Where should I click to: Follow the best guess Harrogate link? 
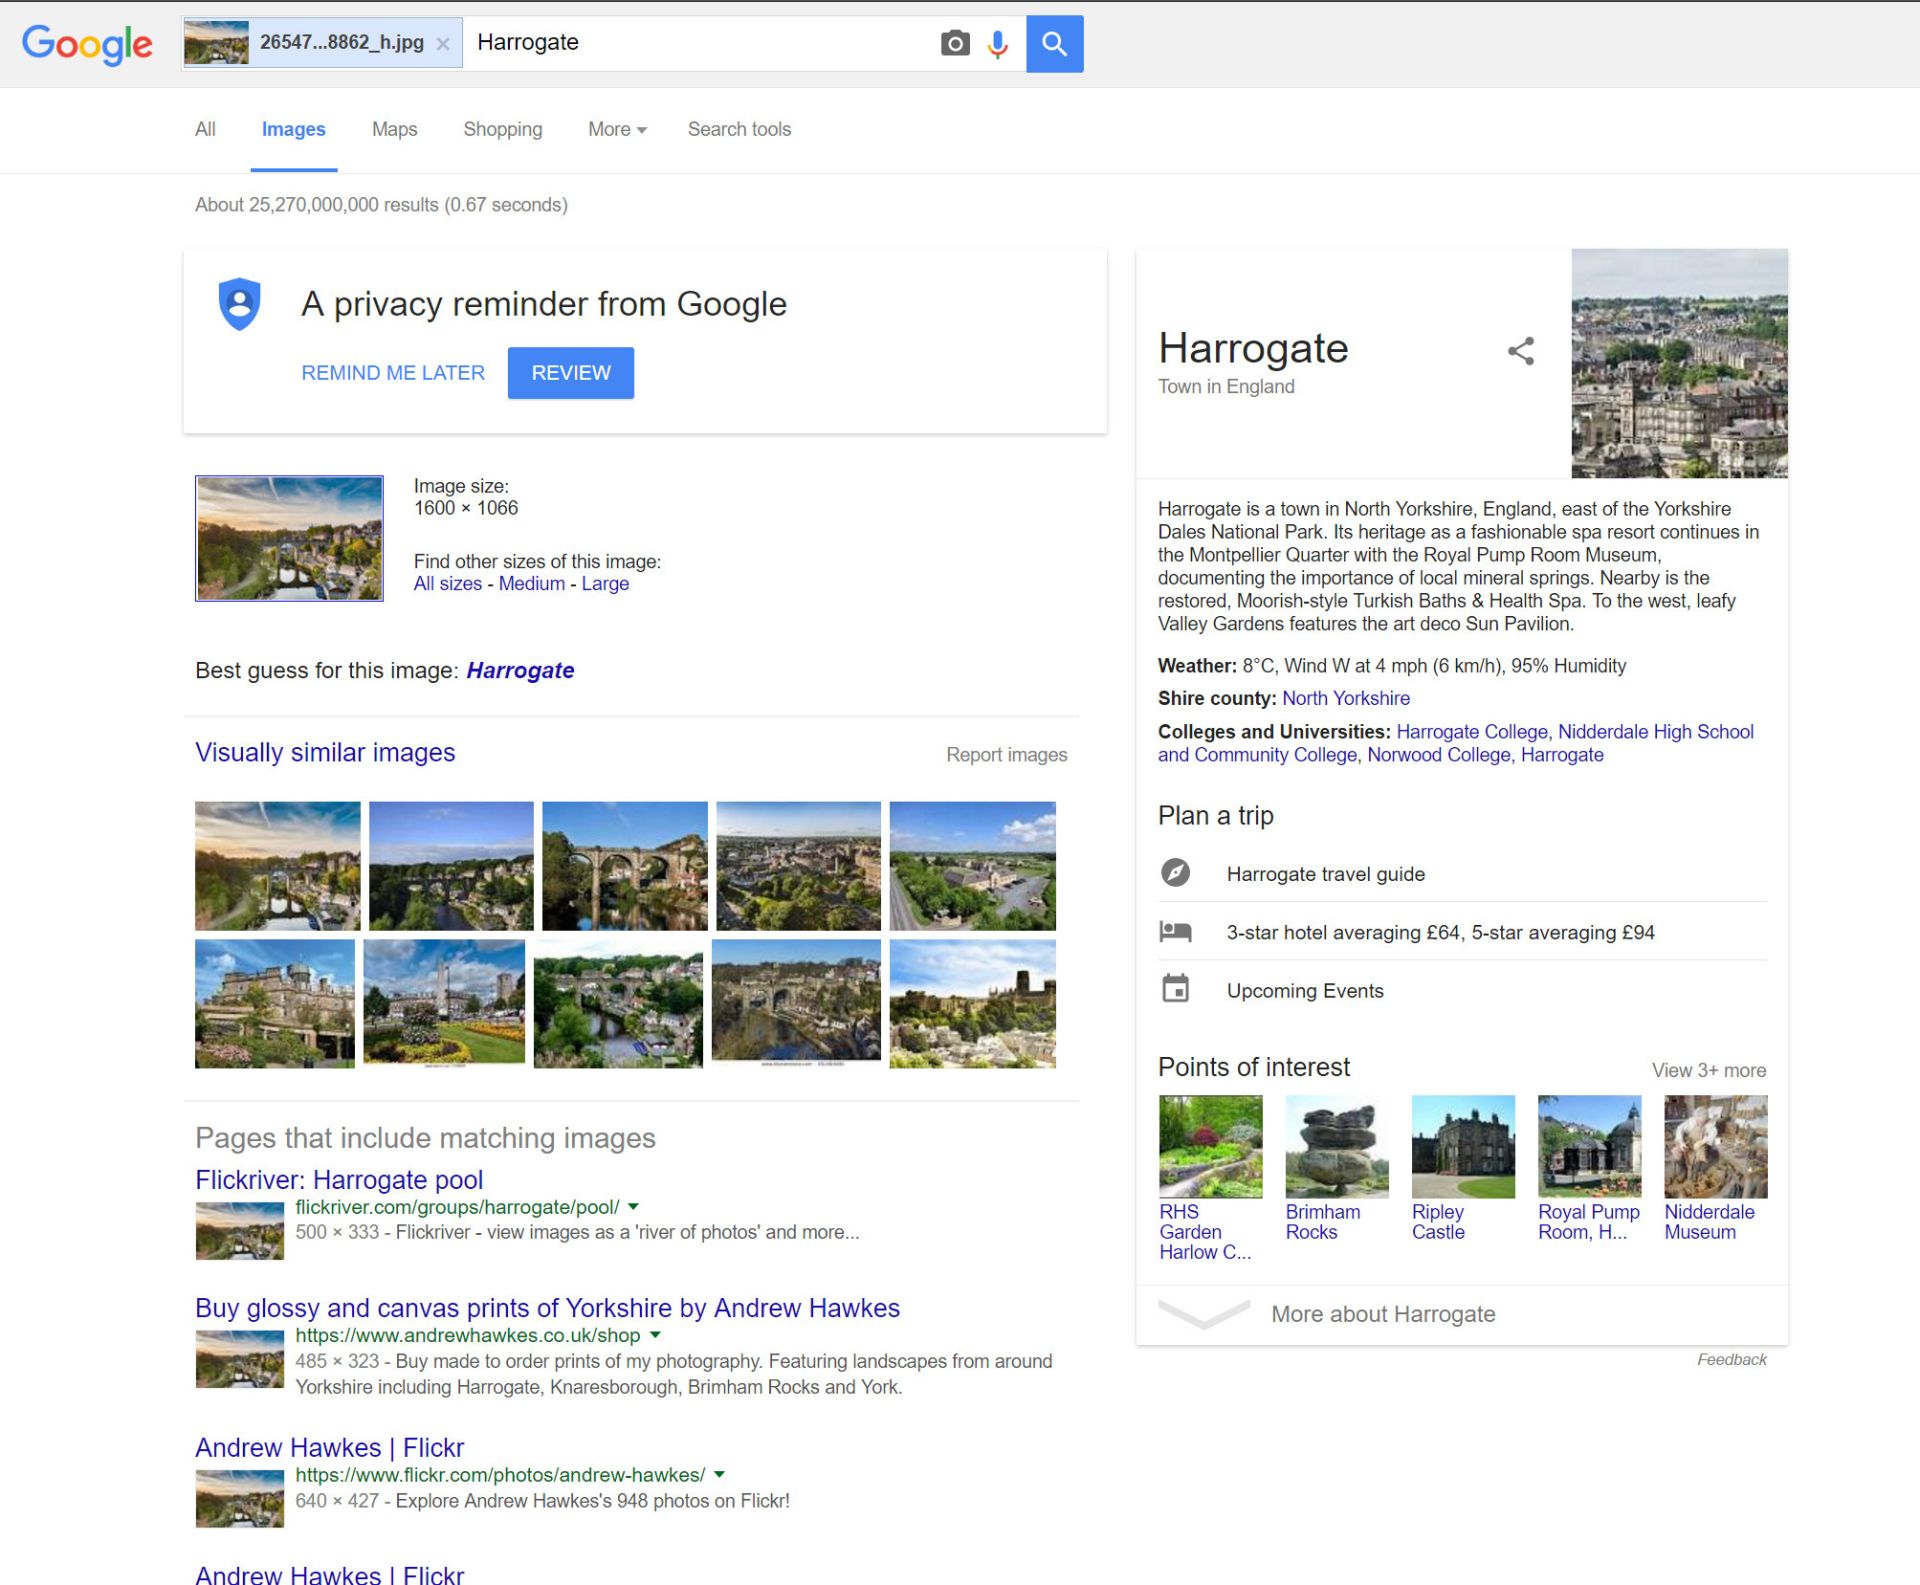tap(520, 670)
